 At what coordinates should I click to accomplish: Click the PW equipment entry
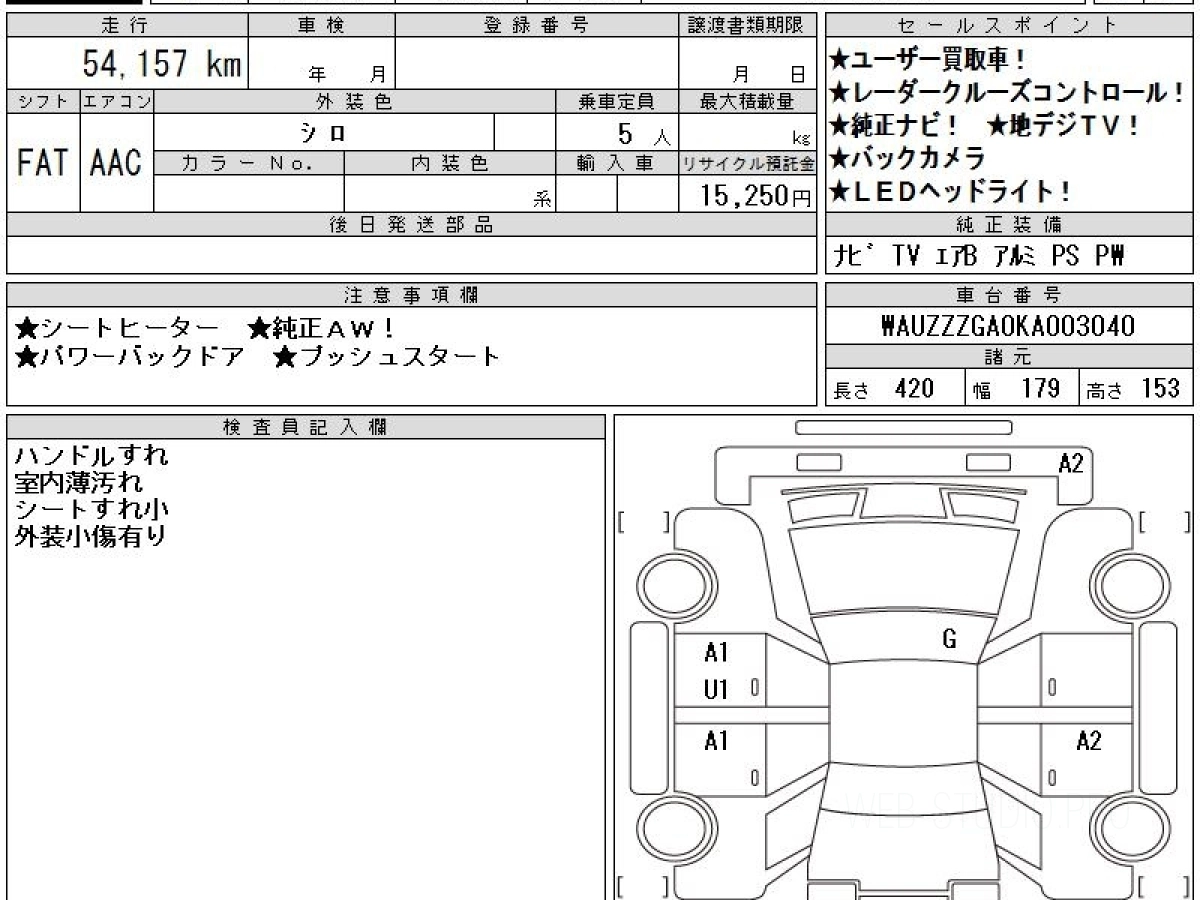tap(1110, 256)
